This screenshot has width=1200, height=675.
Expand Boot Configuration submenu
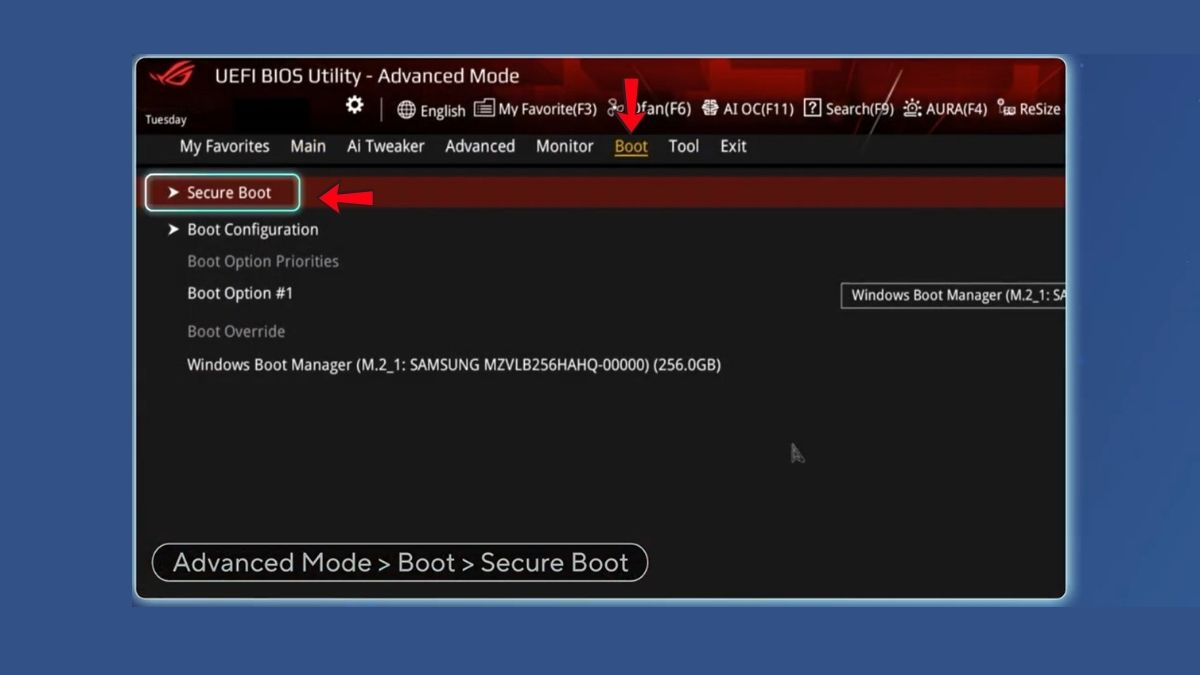[243, 229]
